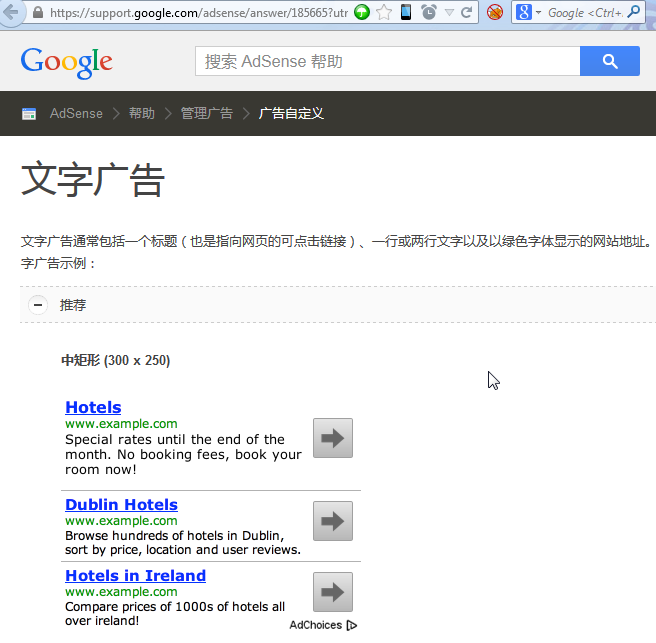Viewport: 656px width, 643px height.
Task: Click the 中矩形 (300 x 250) heading
Action: click(x=116, y=360)
